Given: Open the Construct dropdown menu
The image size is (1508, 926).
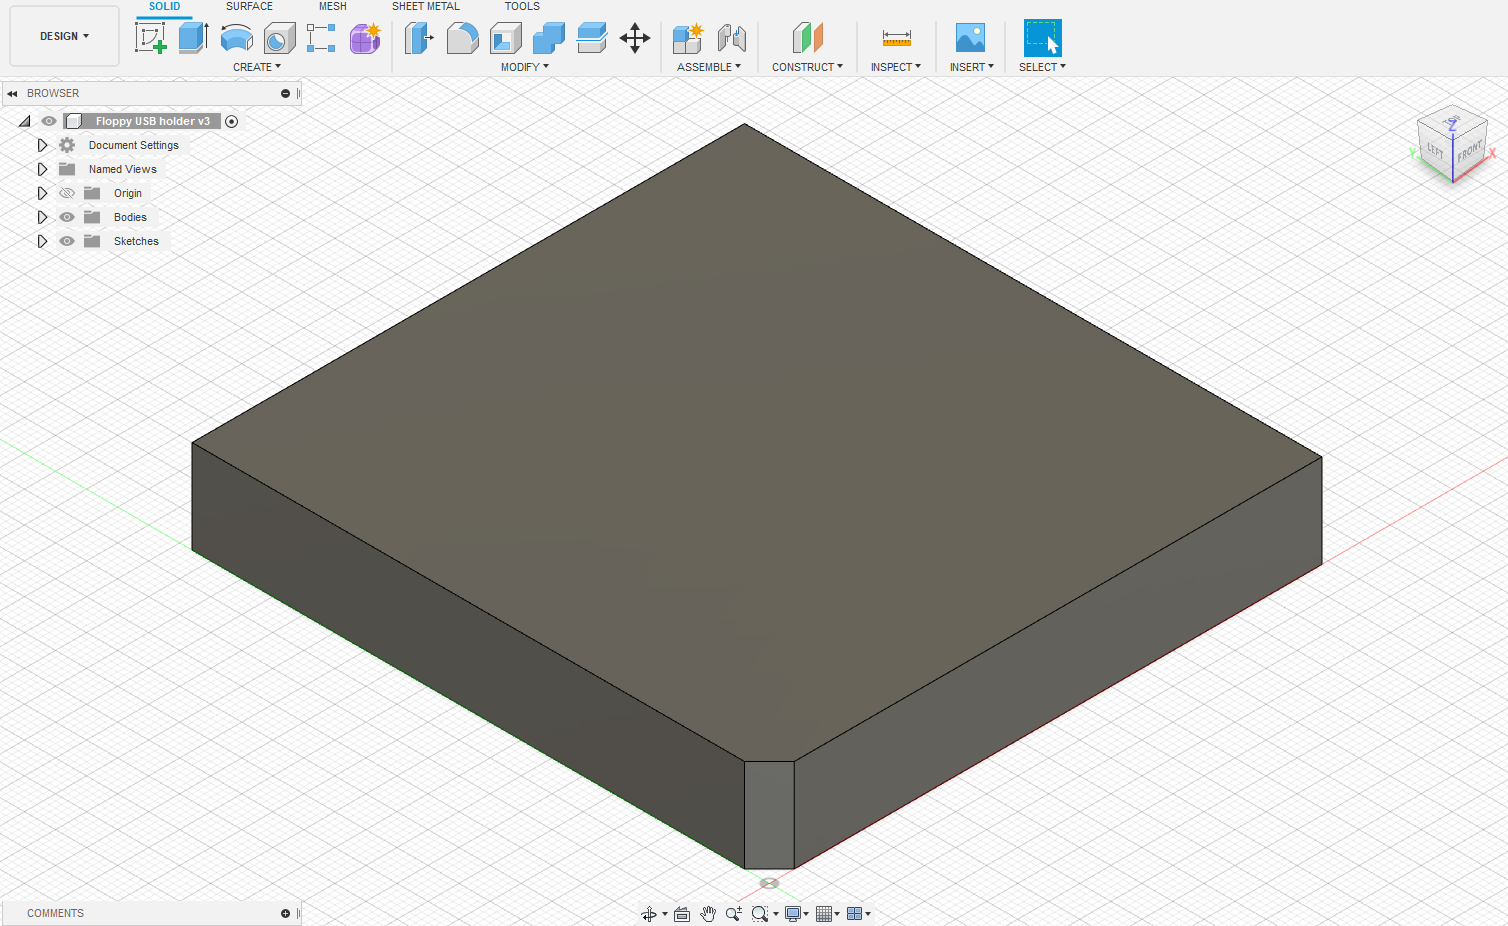Looking at the screenshot, I should click(807, 67).
